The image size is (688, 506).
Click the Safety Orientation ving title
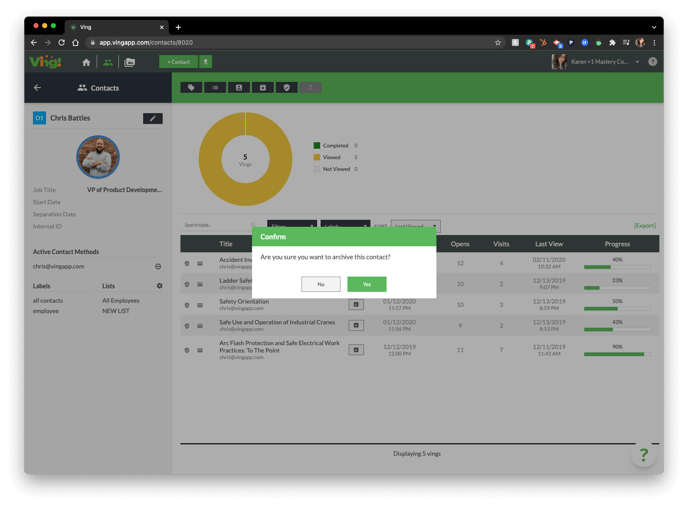pyautogui.click(x=244, y=301)
